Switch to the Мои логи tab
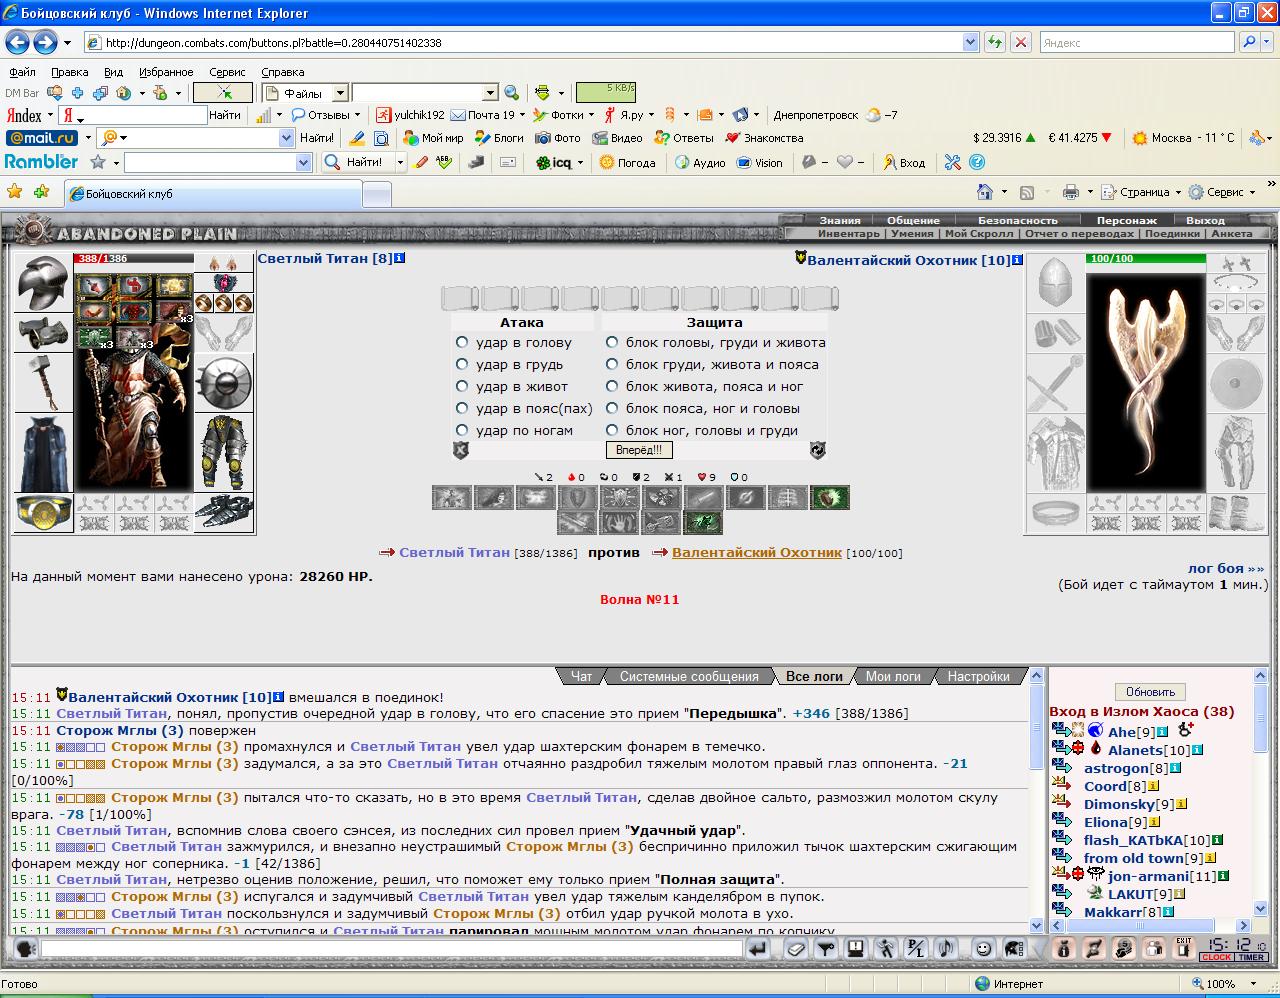This screenshot has height=998, width=1280. (x=892, y=676)
